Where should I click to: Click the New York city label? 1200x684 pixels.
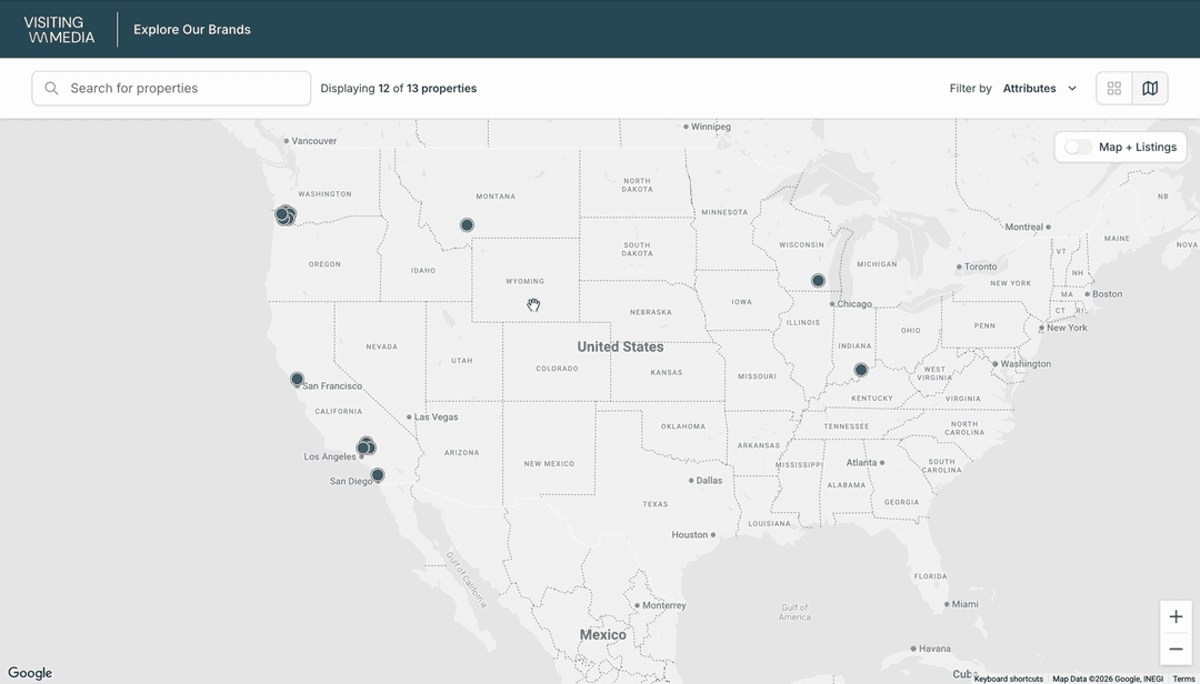[x=1067, y=327]
